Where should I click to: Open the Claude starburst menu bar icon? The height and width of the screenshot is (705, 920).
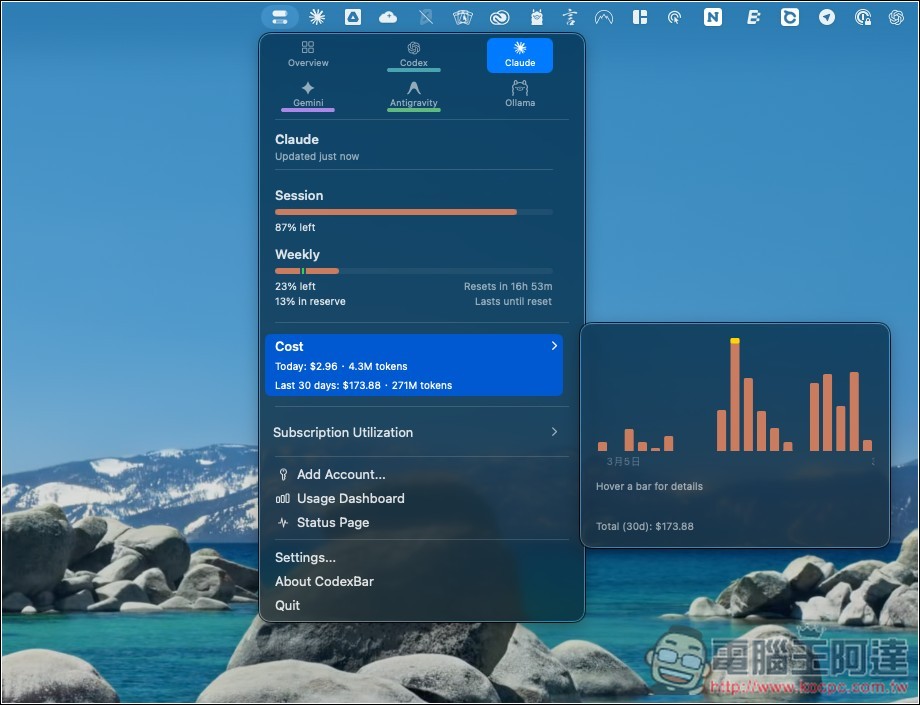(317, 17)
